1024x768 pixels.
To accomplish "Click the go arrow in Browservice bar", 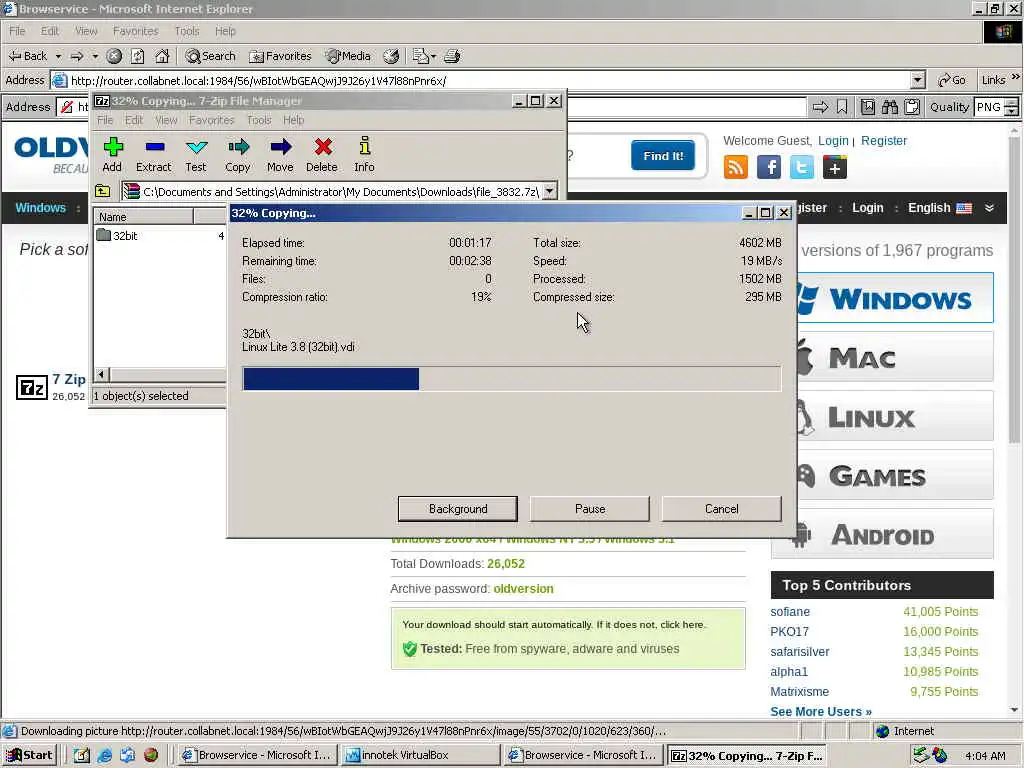I will click(820, 107).
